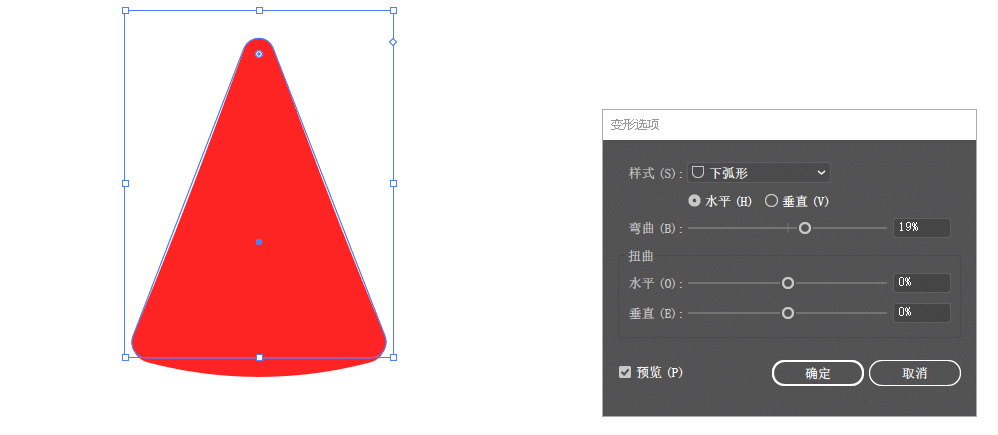Click the bottom-center bounding box handle

(259, 357)
